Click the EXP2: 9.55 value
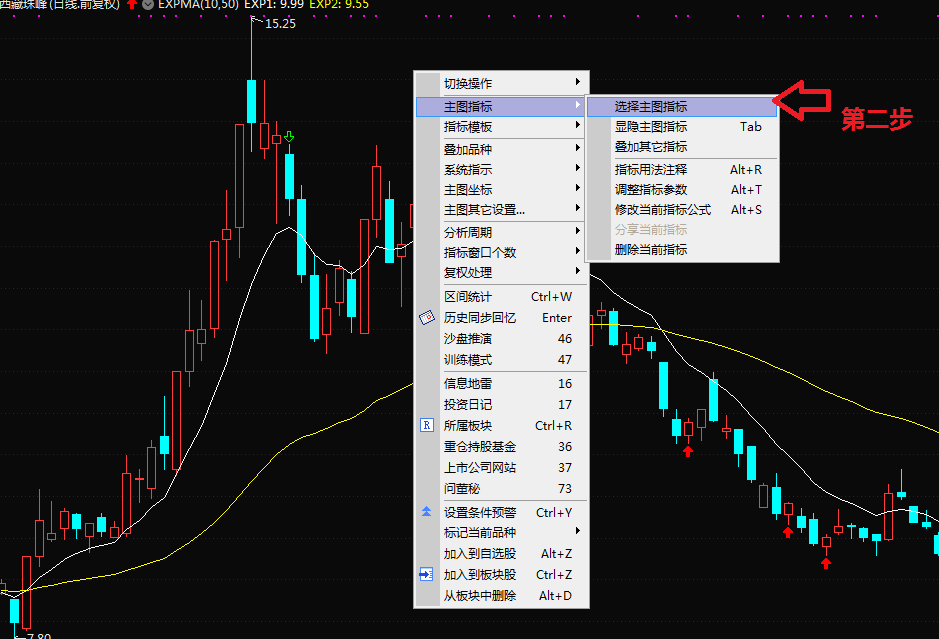Image resolution: width=939 pixels, height=639 pixels. [339, 5]
